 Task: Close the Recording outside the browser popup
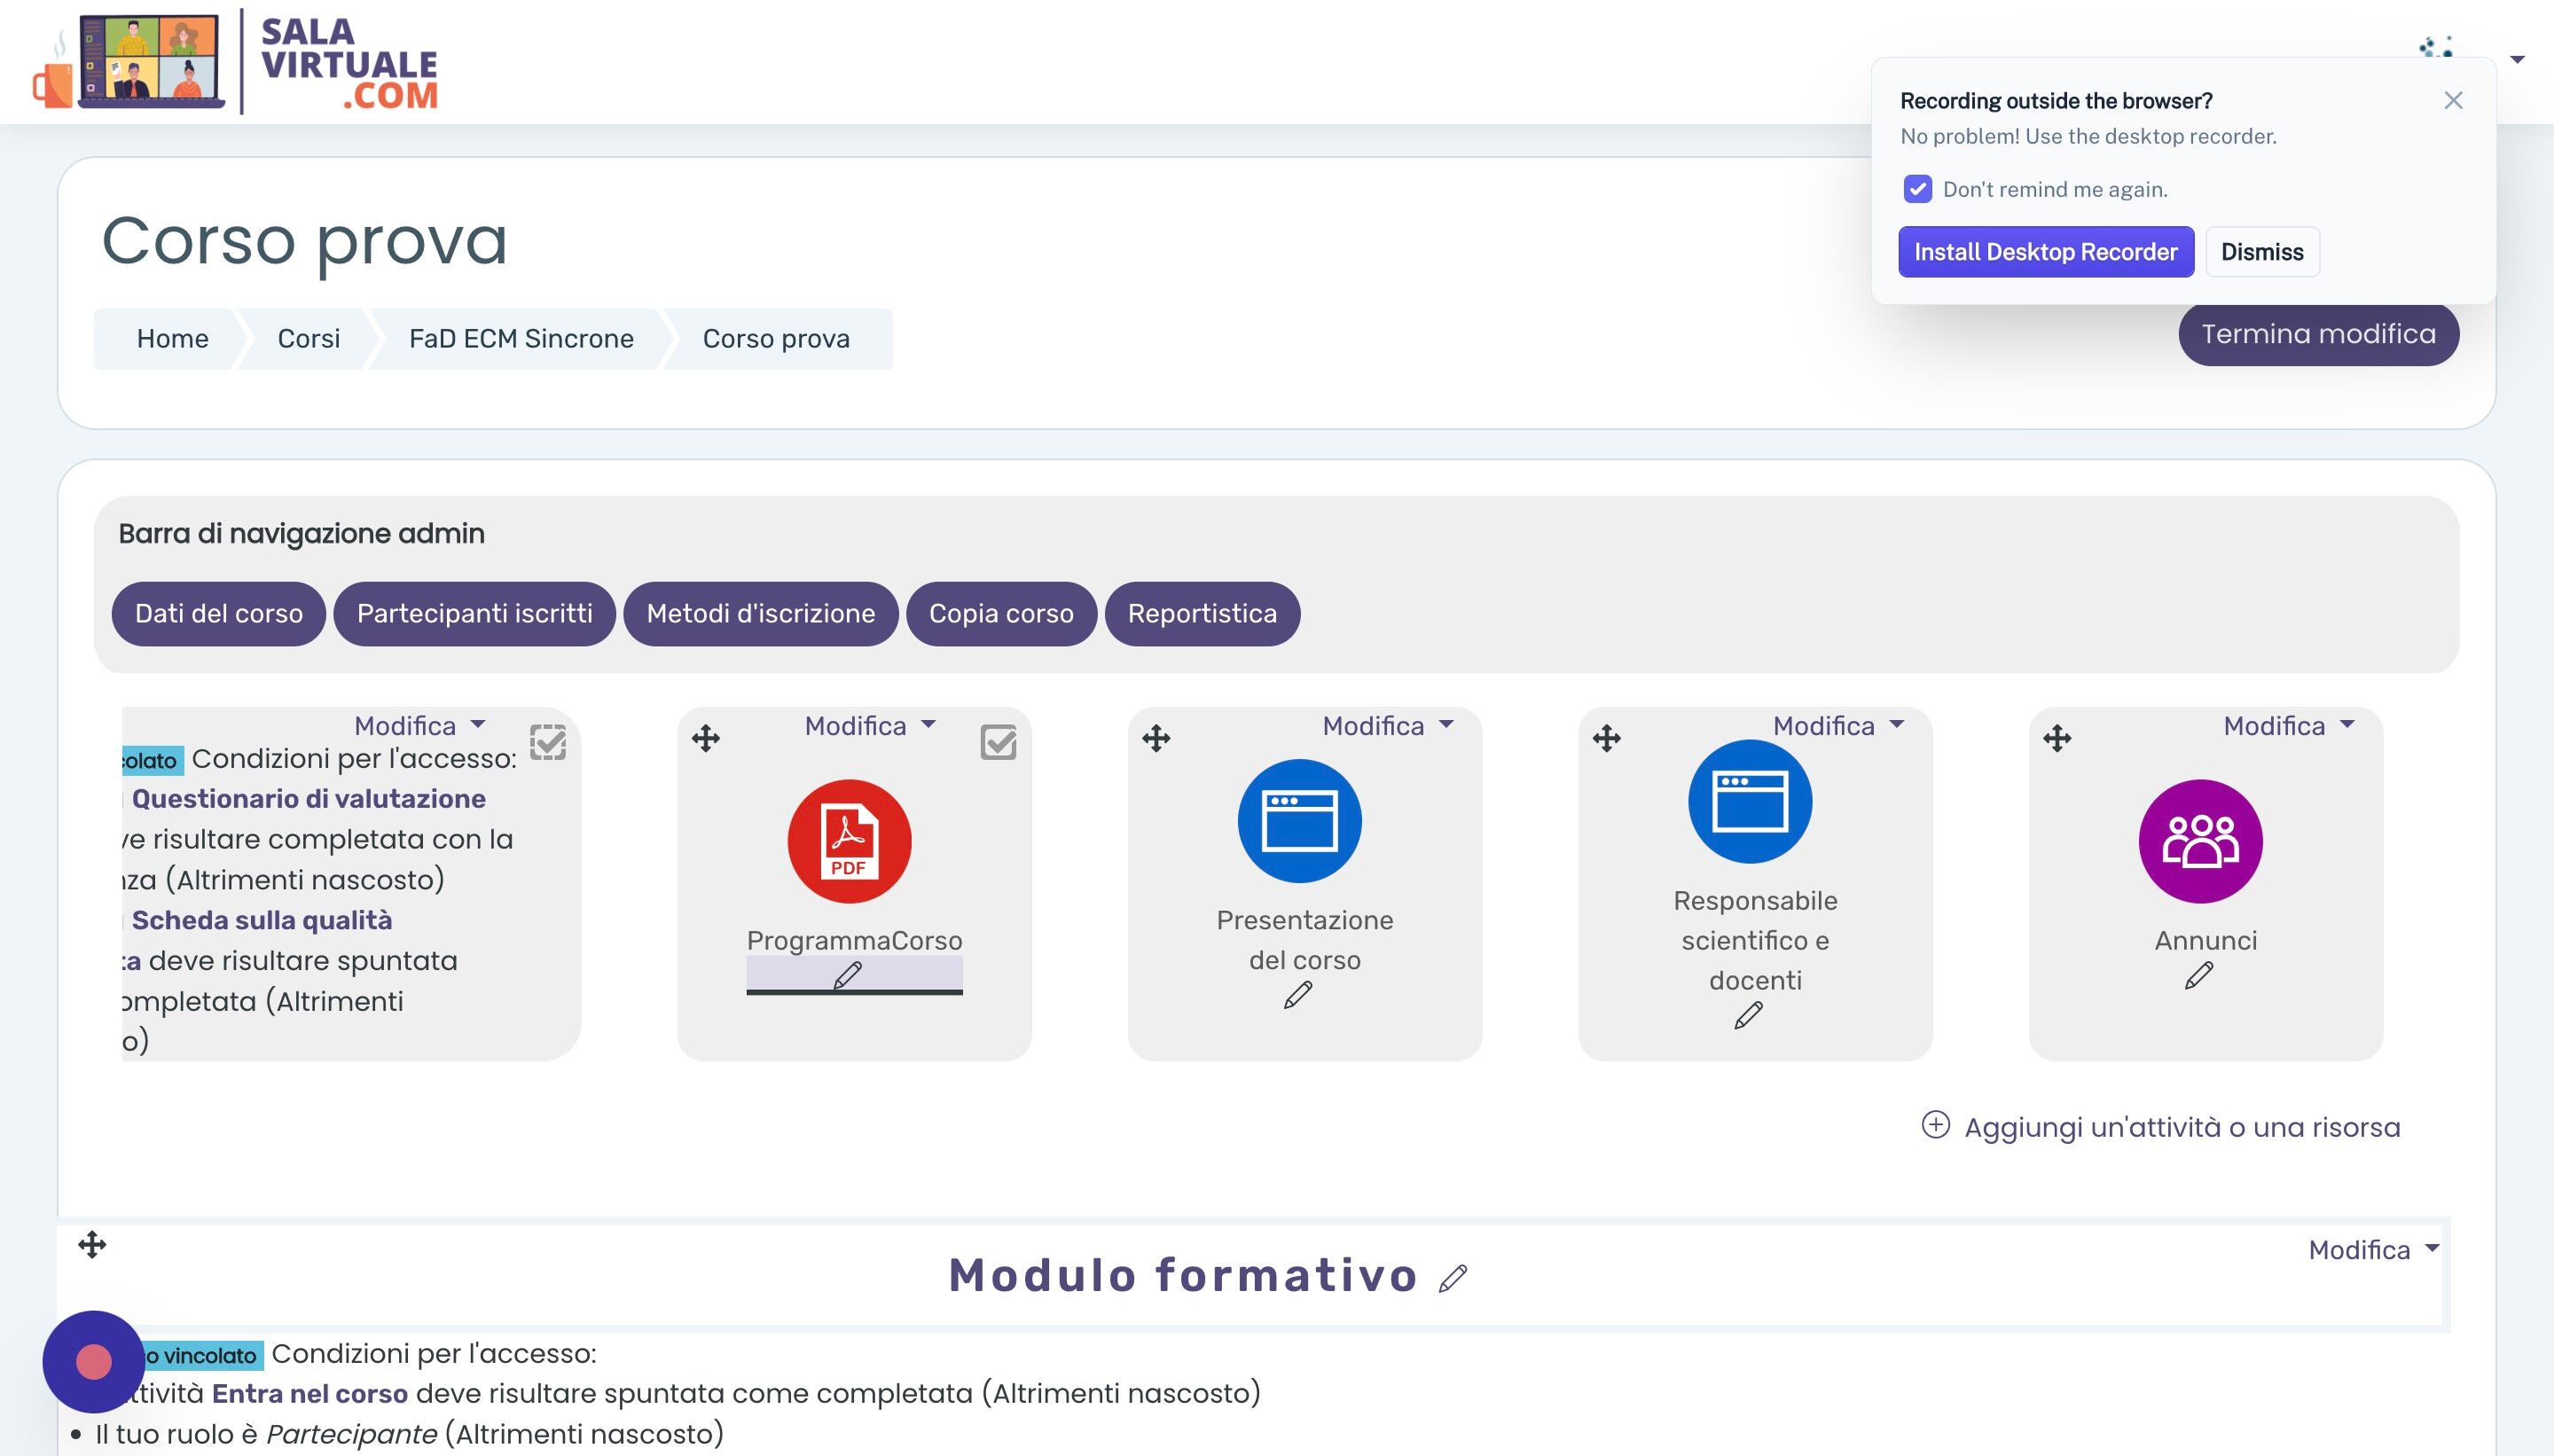click(2453, 100)
